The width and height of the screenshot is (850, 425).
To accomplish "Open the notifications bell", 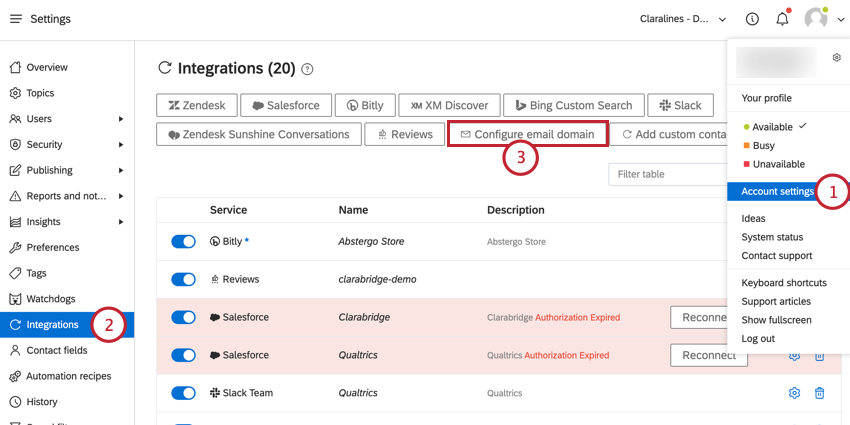I will (782, 20).
